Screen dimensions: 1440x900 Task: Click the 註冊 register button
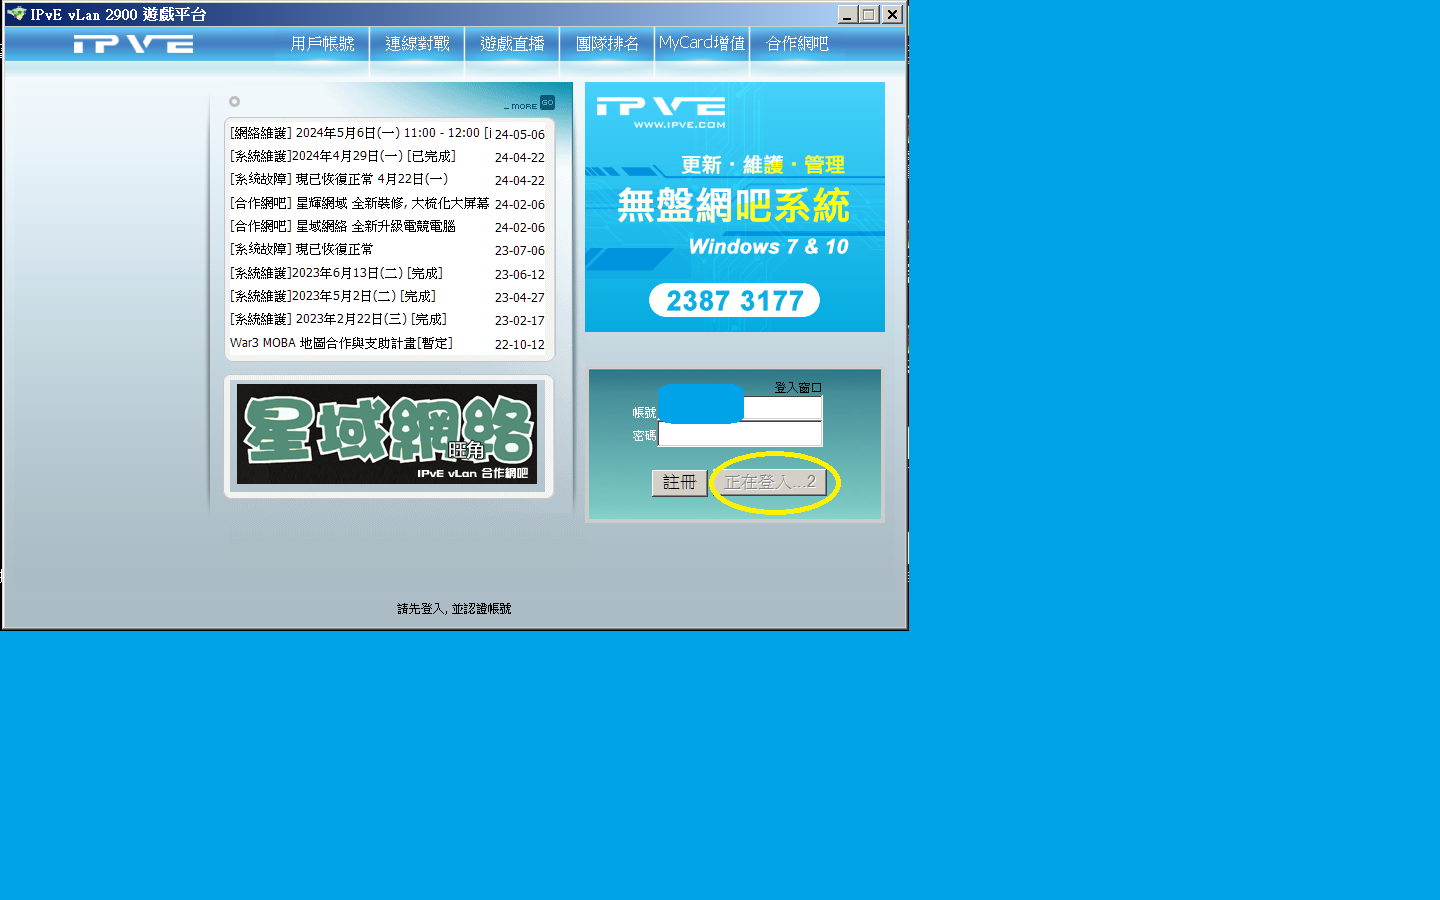[680, 483]
